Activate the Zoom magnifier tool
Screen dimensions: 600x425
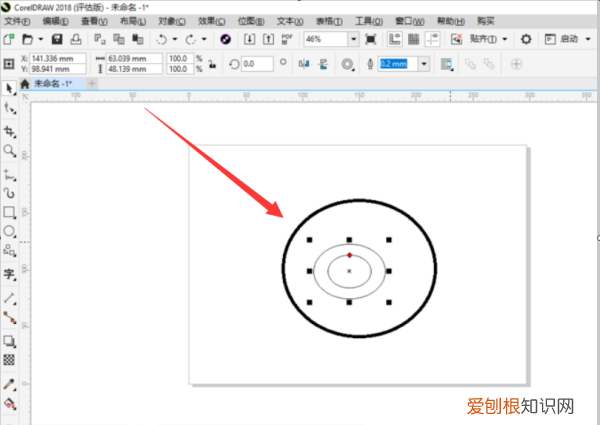pyautogui.click(x=10, y=151)
